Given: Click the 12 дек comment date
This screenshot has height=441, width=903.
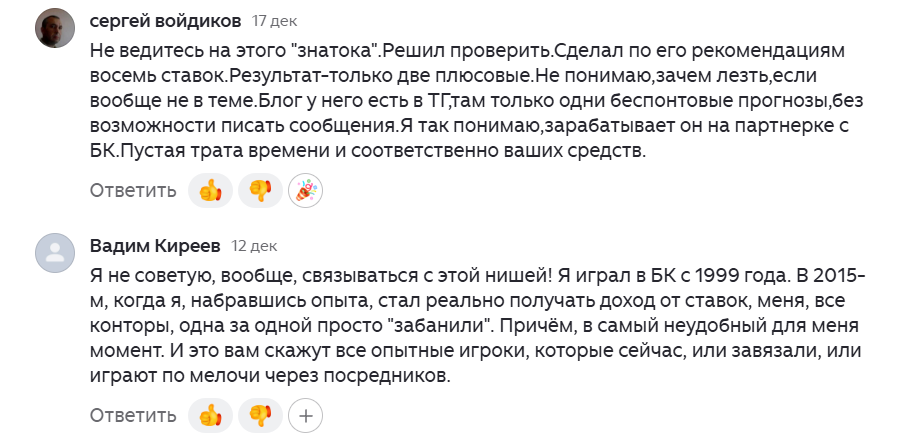Looking at the screenshot, I should point(254,245).
